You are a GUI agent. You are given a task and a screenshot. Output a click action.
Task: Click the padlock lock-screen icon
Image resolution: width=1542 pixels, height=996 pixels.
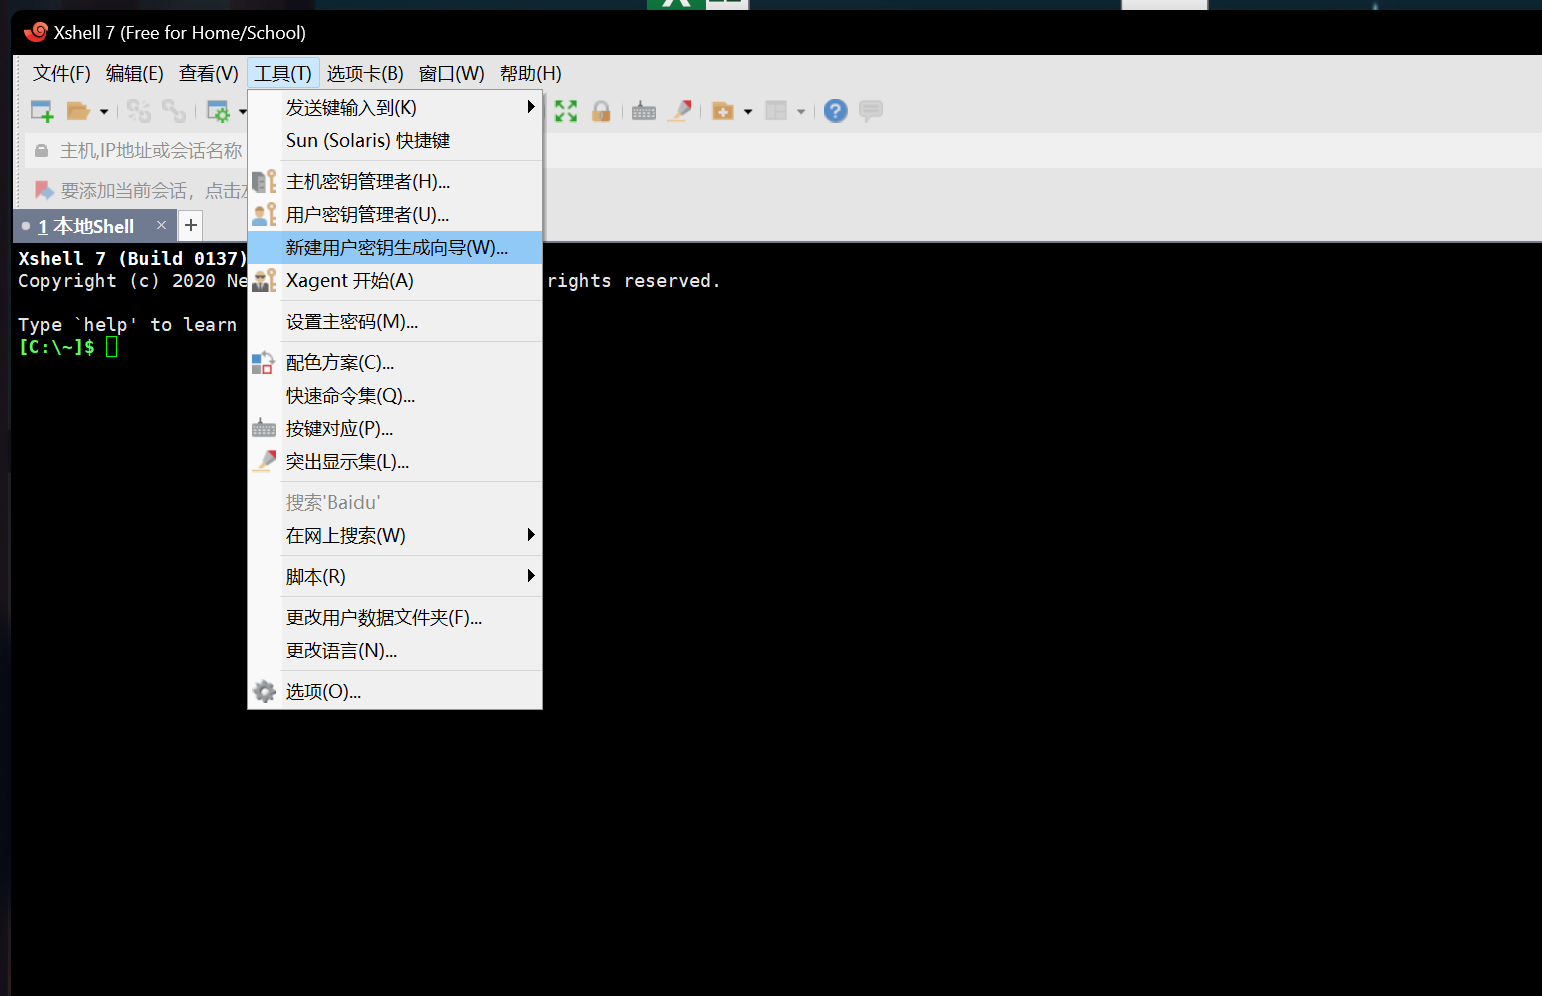tap(601, 111)
